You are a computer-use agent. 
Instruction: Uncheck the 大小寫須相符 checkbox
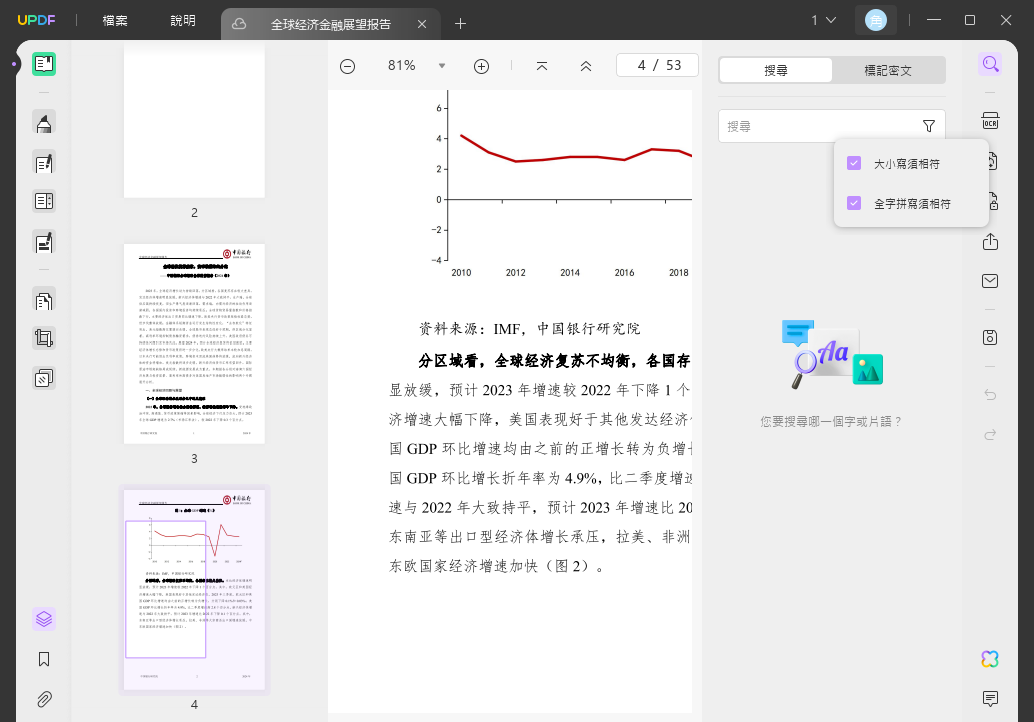point(854,164)
